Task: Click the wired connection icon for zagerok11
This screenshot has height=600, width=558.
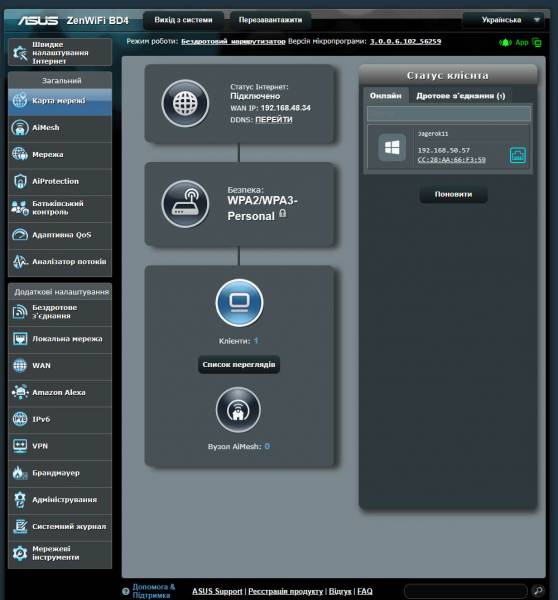Action: pyautogui.click(x=518, y=155)
